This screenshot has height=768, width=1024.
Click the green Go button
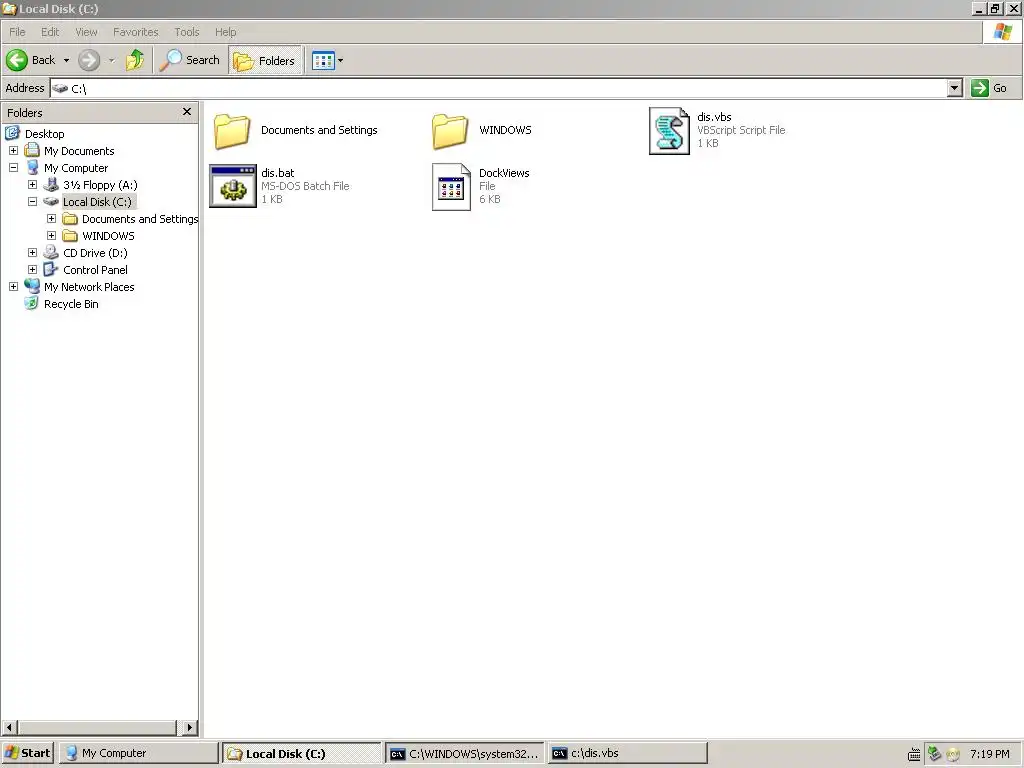tap(990, 88)
